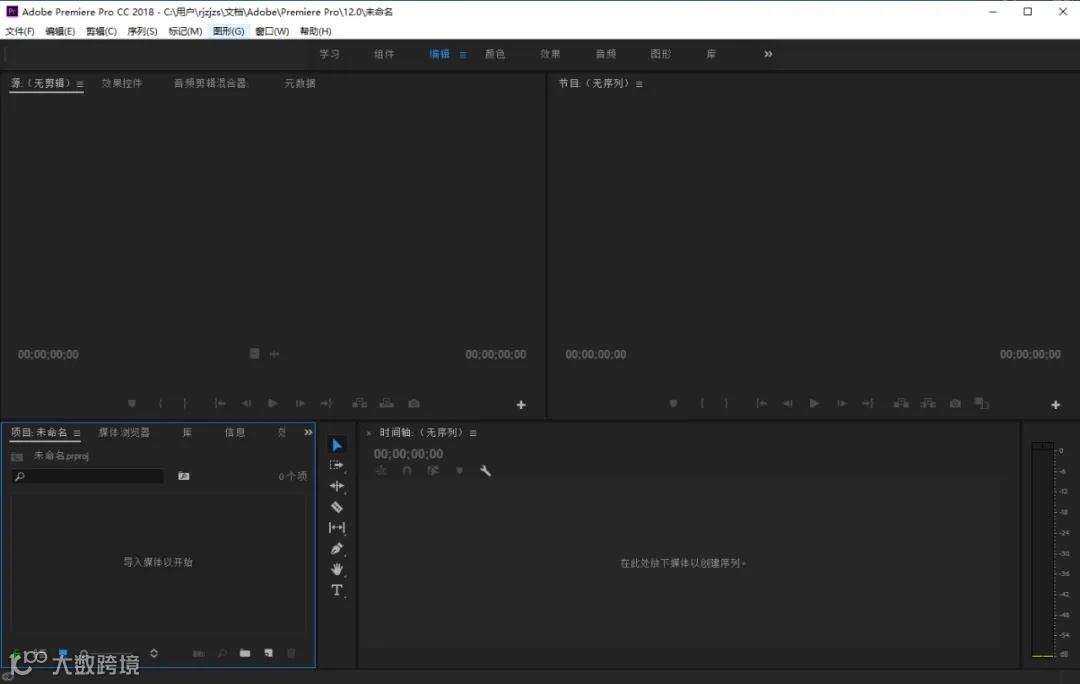Switch to the 颜色 workspace

click(x=495, y=54)
